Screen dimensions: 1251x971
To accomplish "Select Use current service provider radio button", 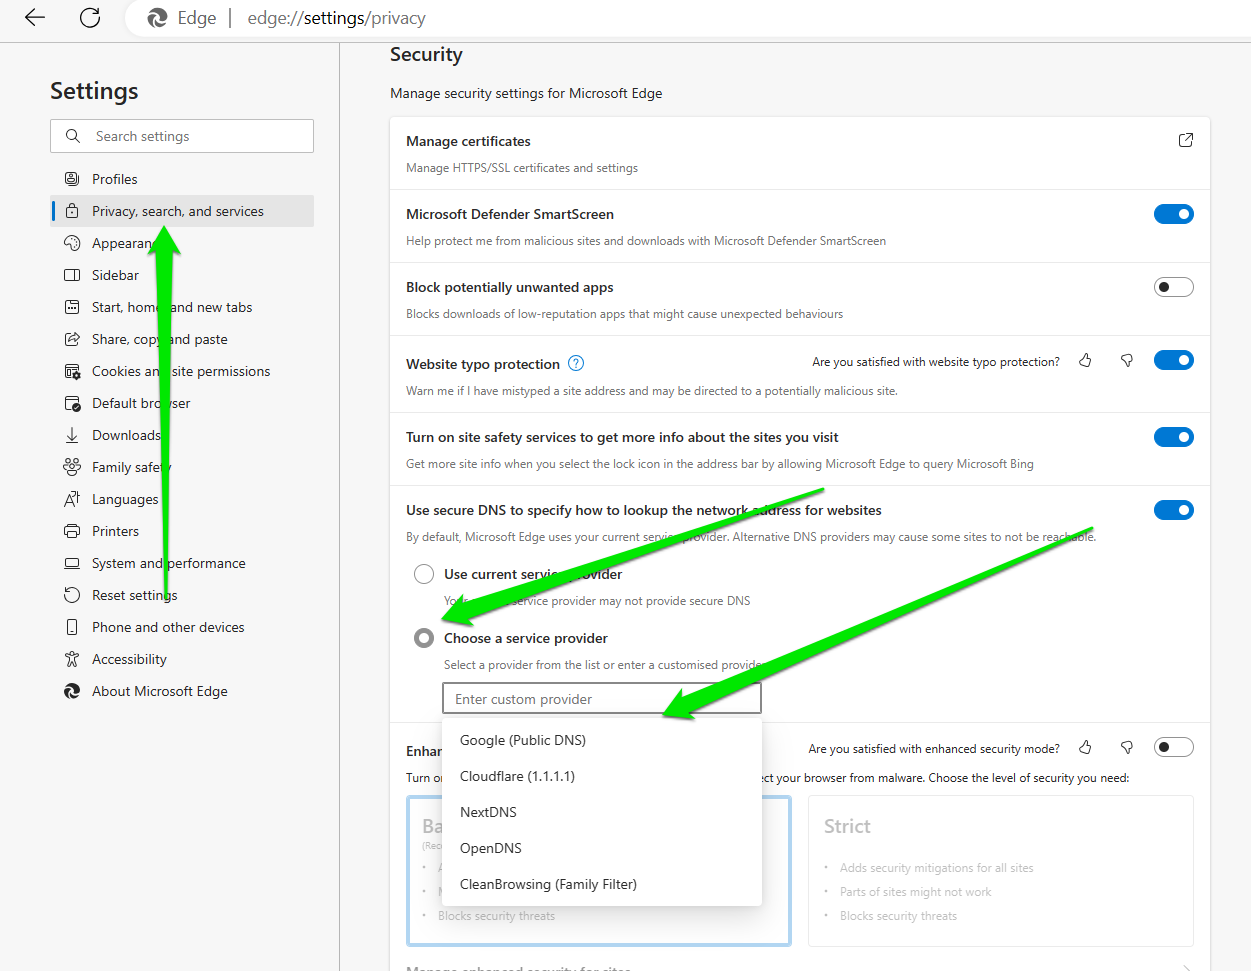I will click(x=424, y=574).
